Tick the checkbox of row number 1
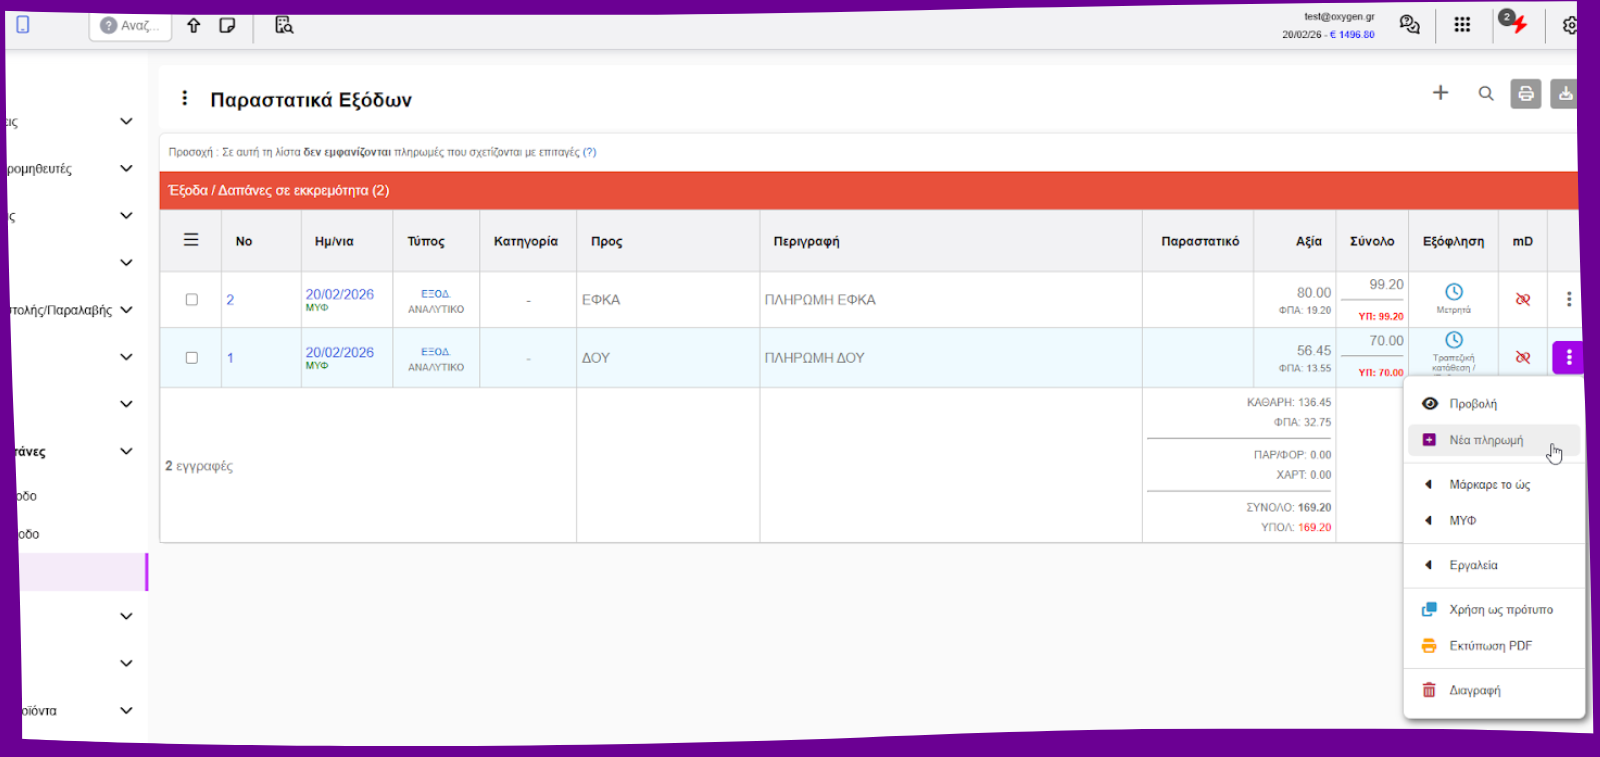Viewport: 1600px width, 757px height. tap(191, 357)
